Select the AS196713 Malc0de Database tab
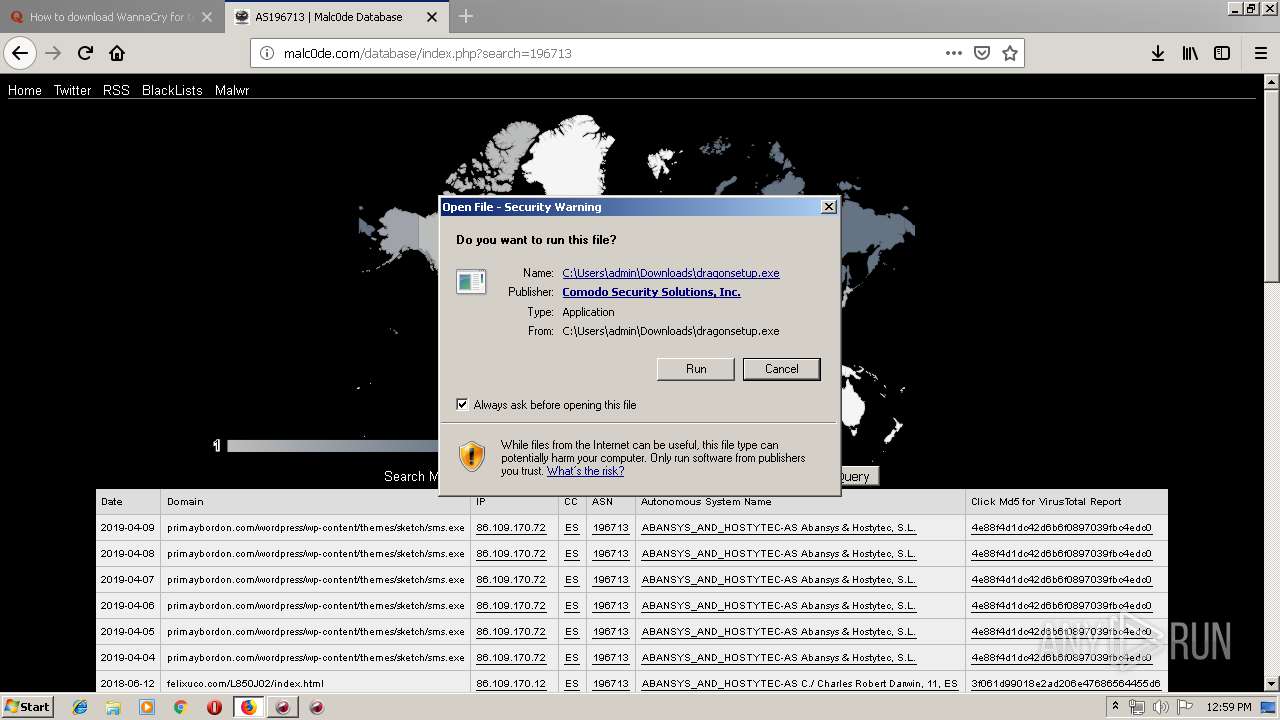 click(337, 17)
